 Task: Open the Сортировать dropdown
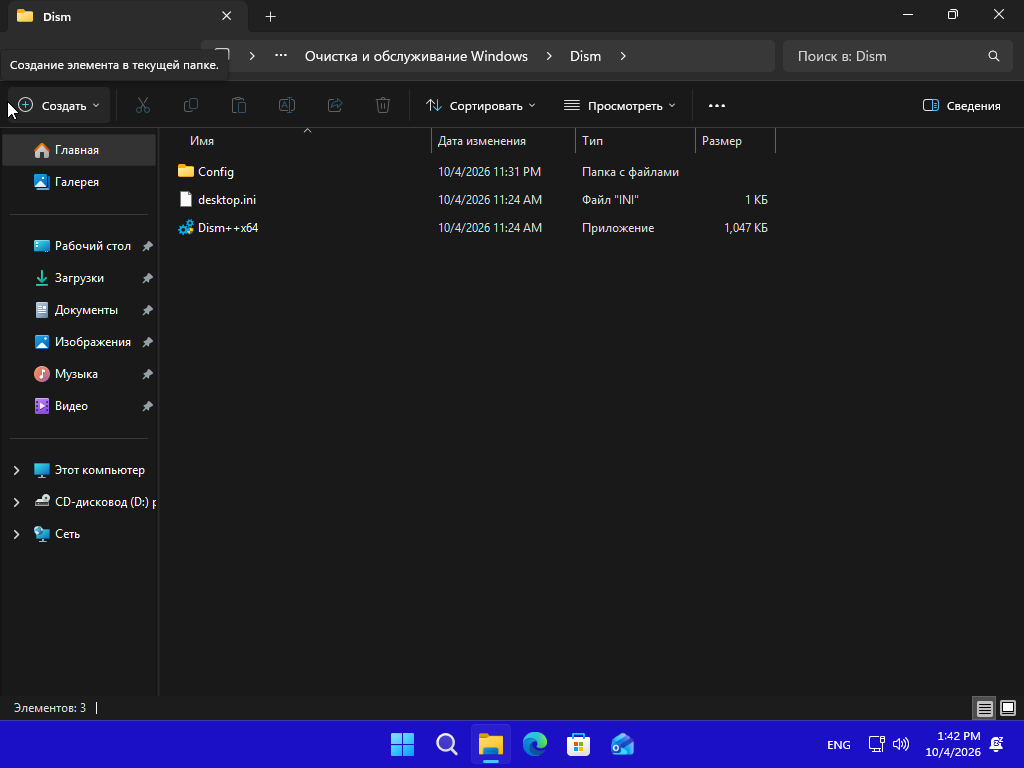(481, 106)
